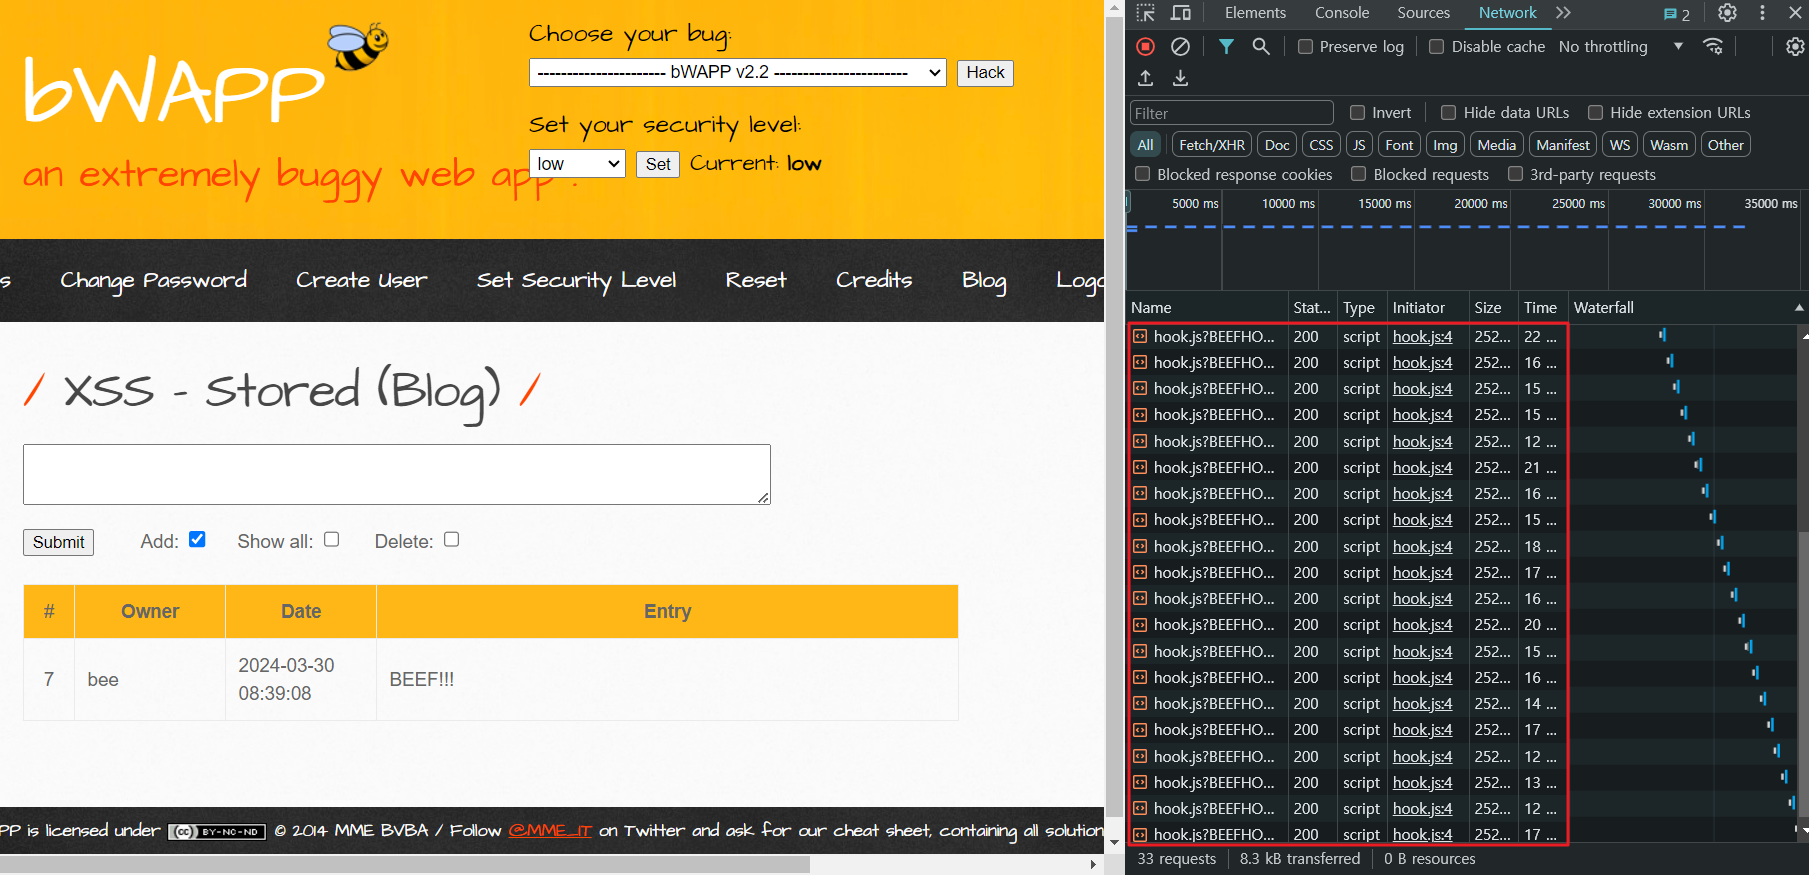This screenshot has height=875, width=1809.
Task: Open the Choose your bug dropdown
Action: 737,72
